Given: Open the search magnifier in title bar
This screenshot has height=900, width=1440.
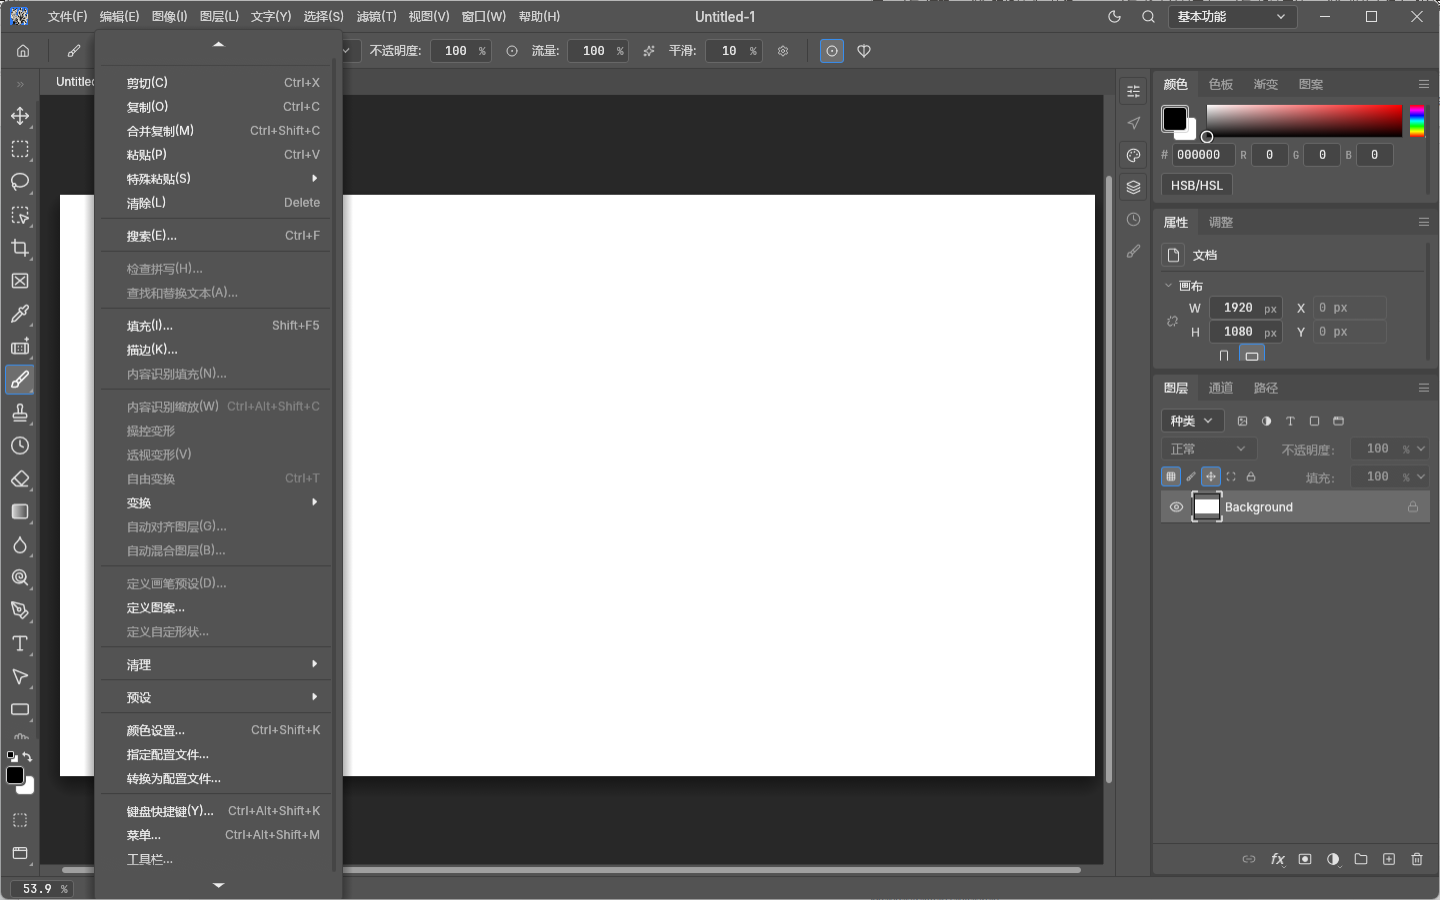Looking at the screenshot, I should point(1149,17).
